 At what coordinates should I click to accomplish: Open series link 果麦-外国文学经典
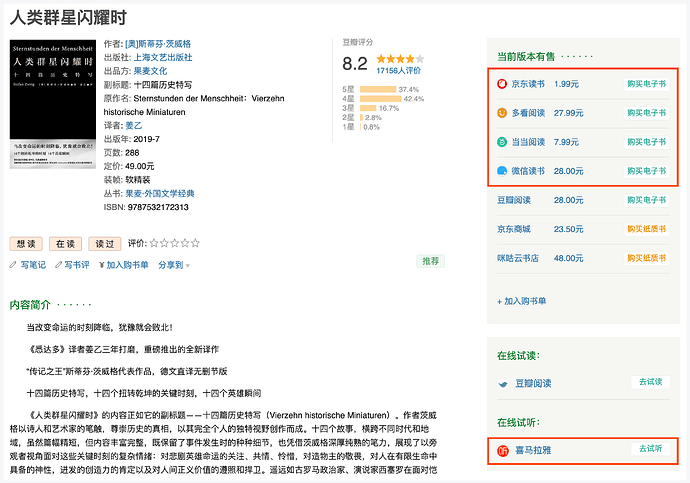pyautogui.click(x=160, y=193)
